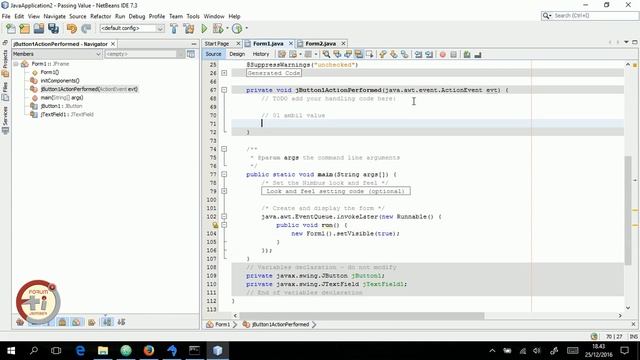Image resolution: width=640 pixels, height=360 pixels.
Task: Collapse the Form1 :: JFrame tree node
Action: pos(16,64)
